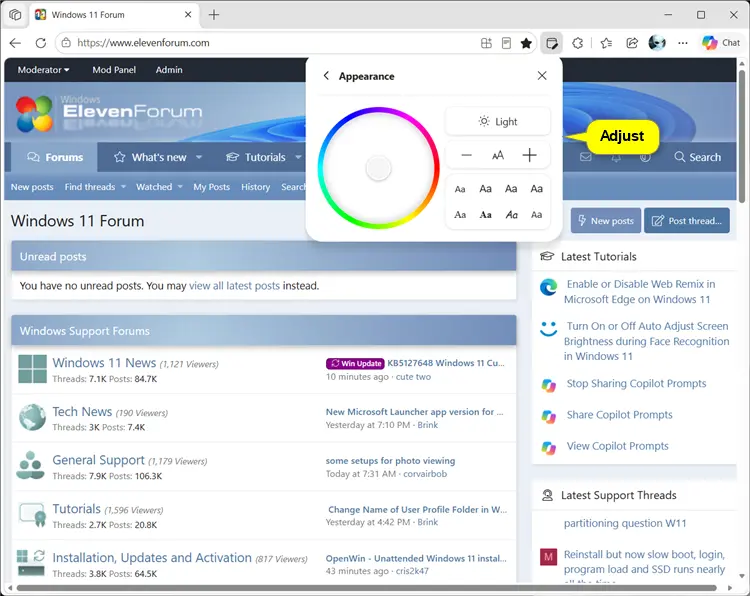View site information lock icon
Viewport: 750px width, 596px height.
66,43
